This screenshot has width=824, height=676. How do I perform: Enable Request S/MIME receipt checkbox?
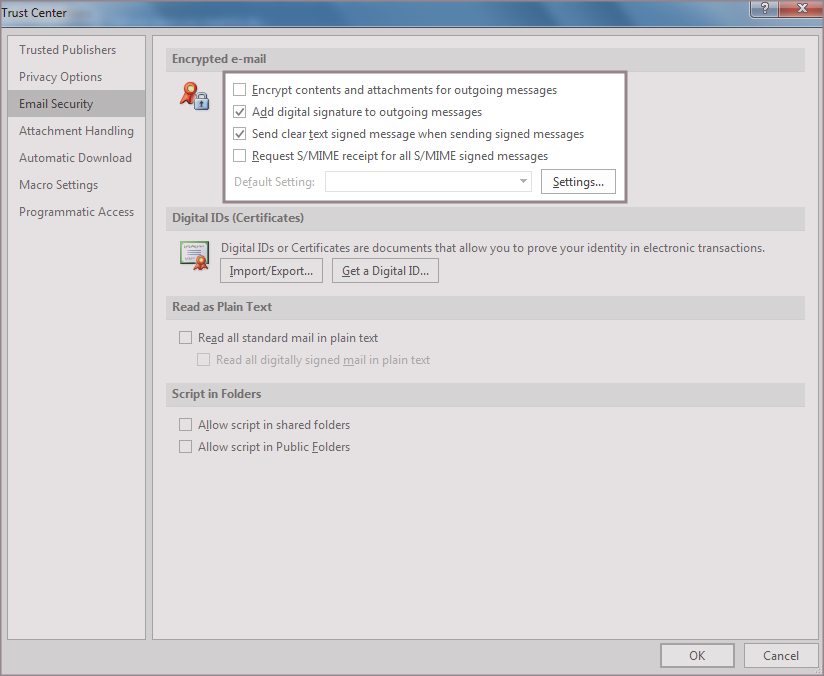tap(239, 156)
